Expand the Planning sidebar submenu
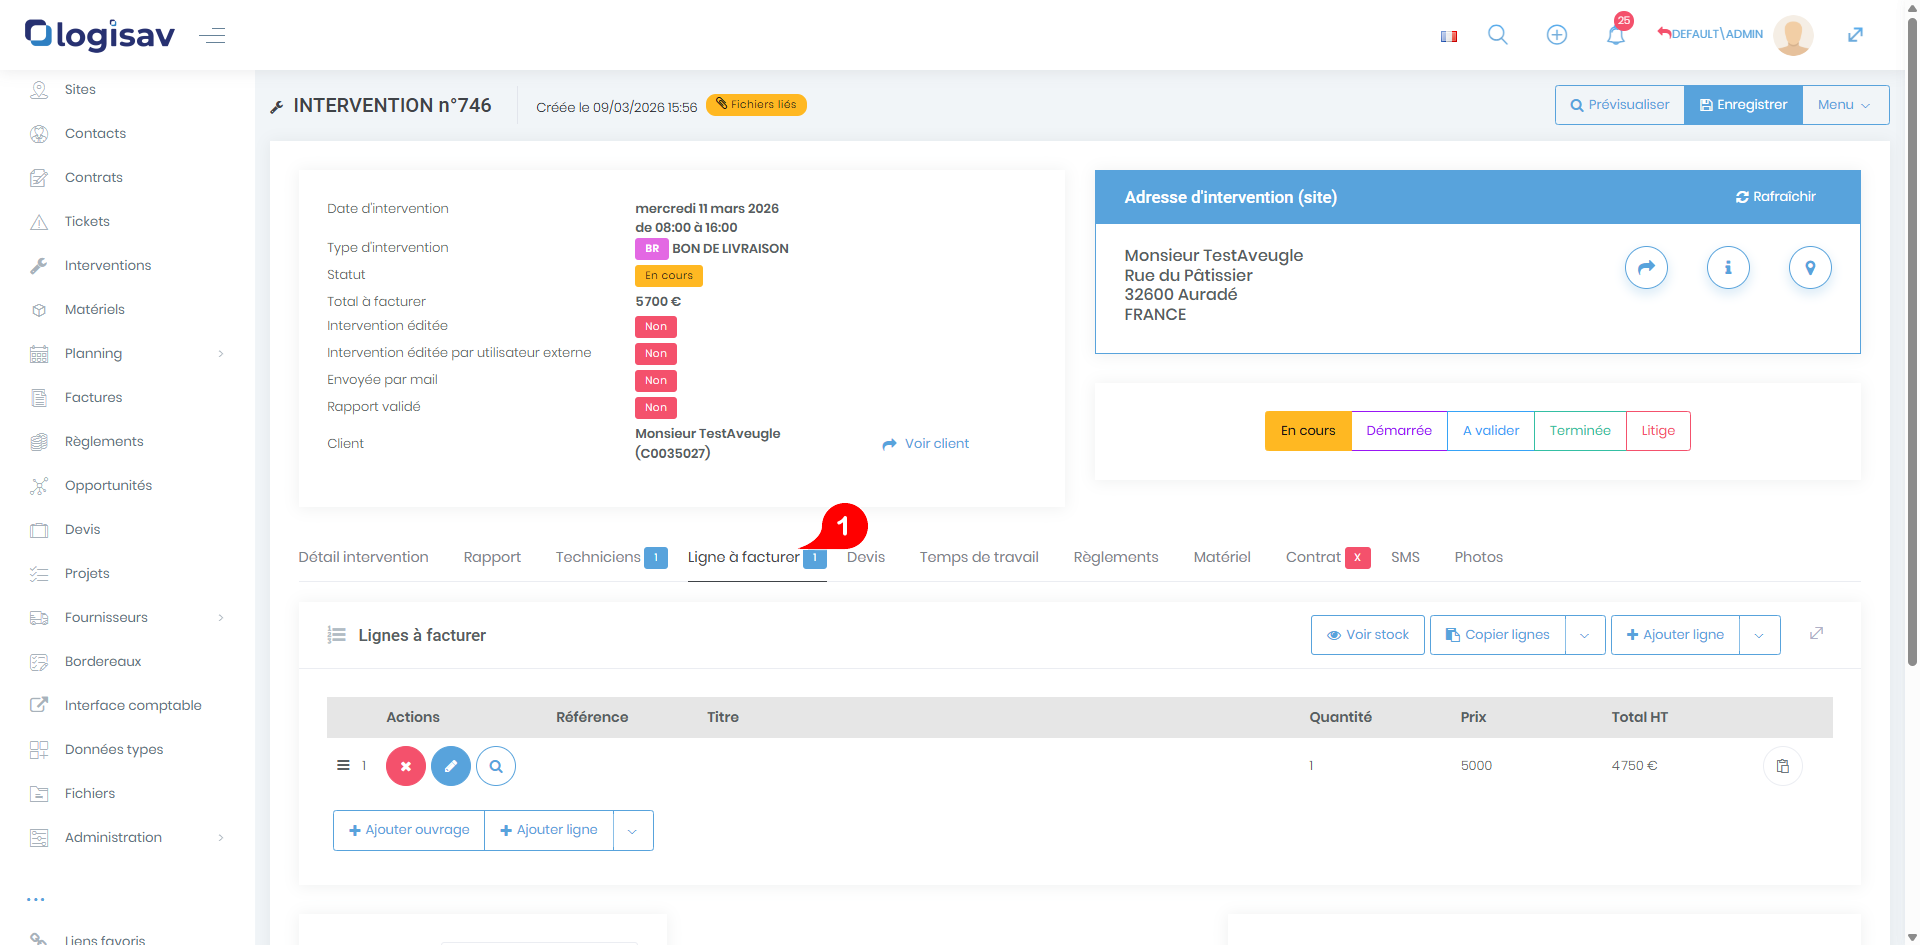This screenshot has height=945, width=1920. click(x=221, y=354)
